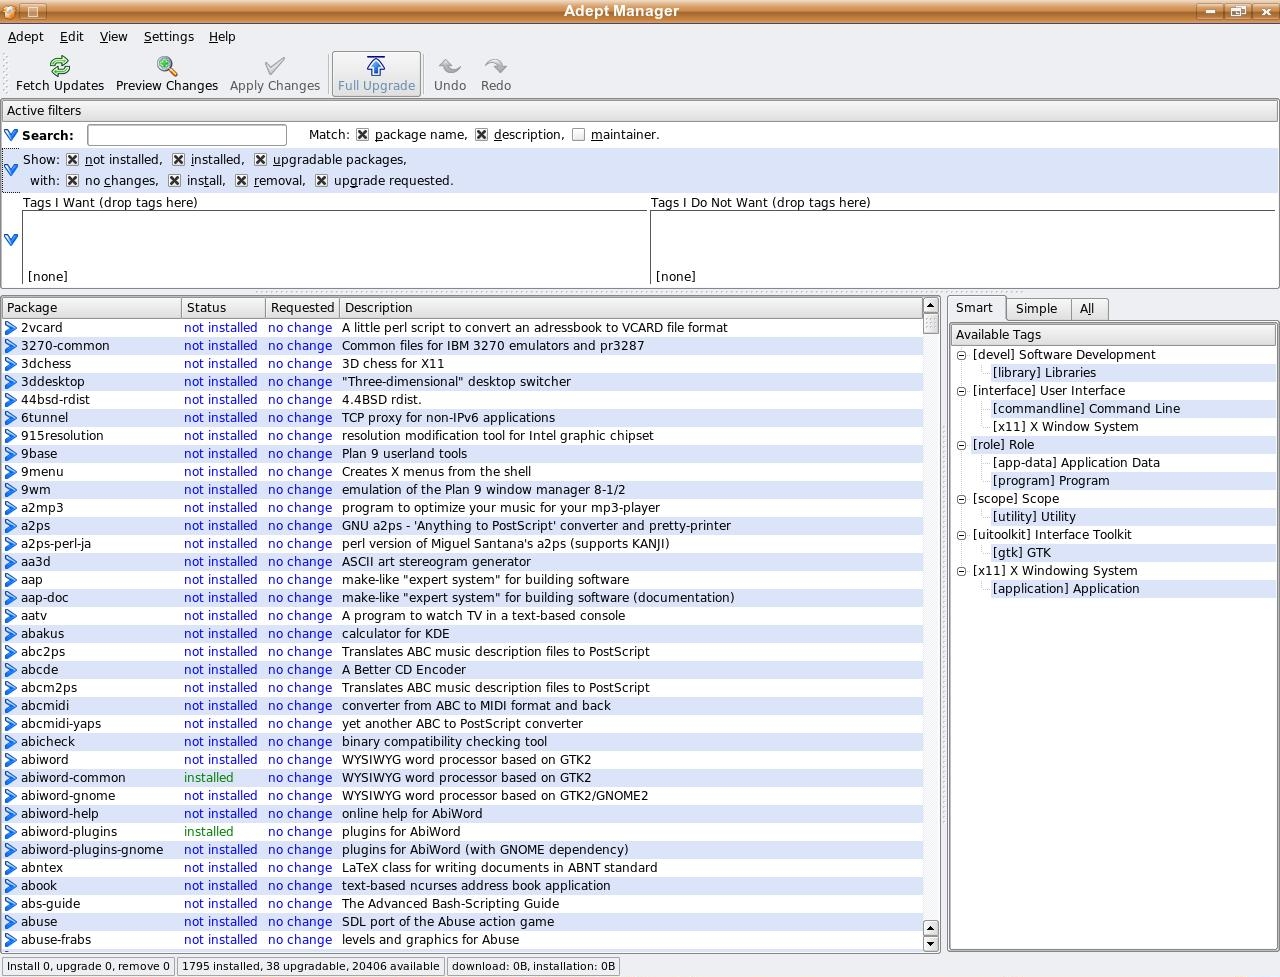Sort by the Description column header
The image size is (1280, 977).
click(630, 308)
